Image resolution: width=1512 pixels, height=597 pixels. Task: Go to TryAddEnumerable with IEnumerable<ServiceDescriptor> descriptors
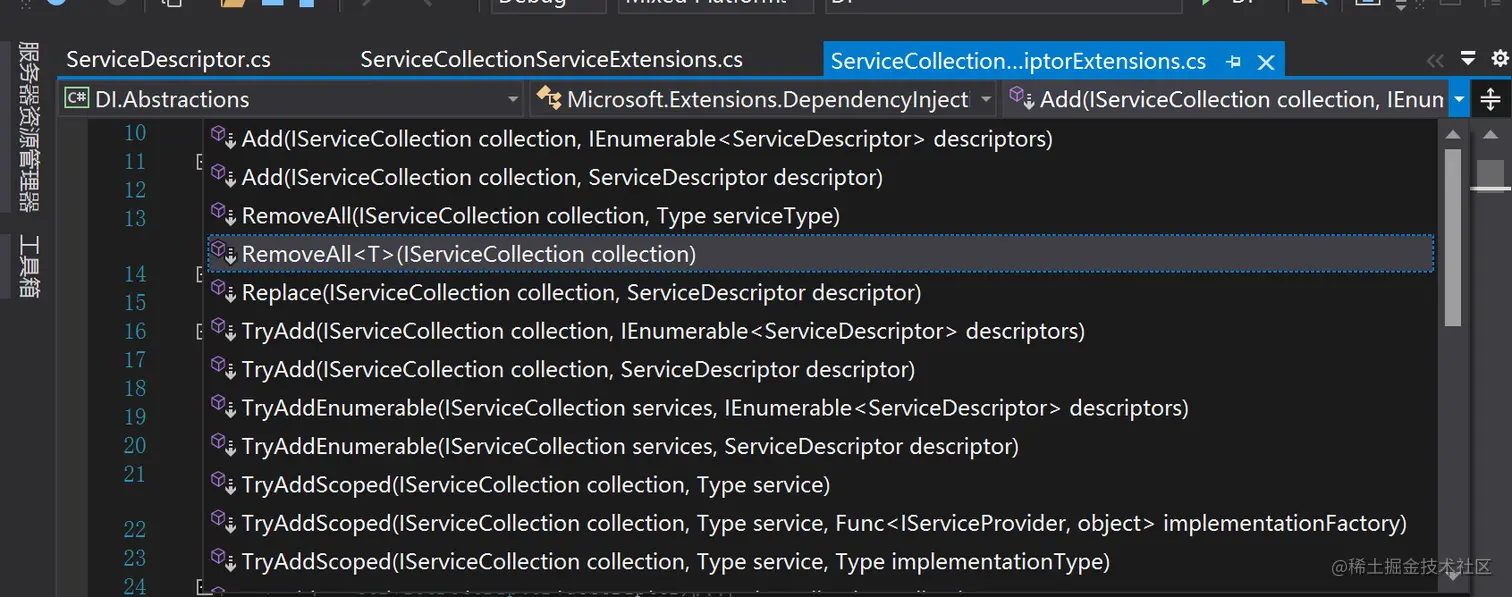coord(820,407)
